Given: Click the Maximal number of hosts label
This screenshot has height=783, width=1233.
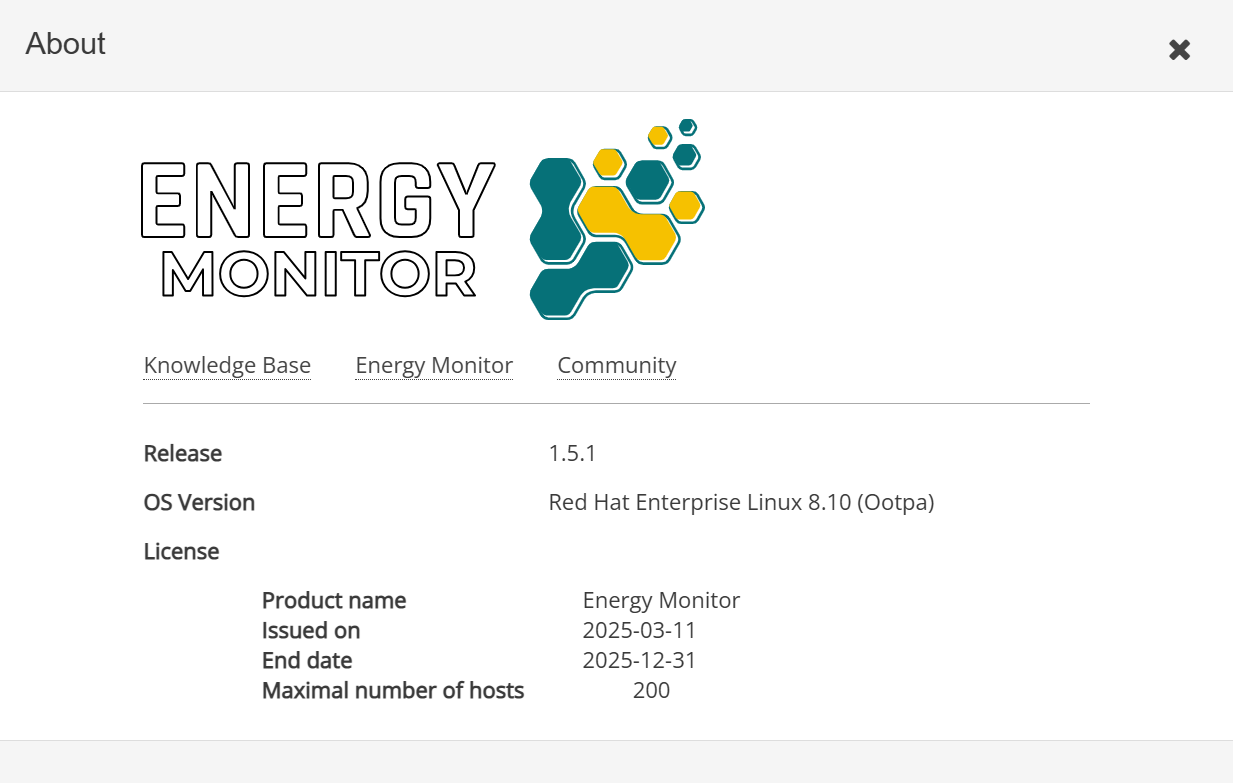Looking at the screenshot, I should tap(393, 691).
